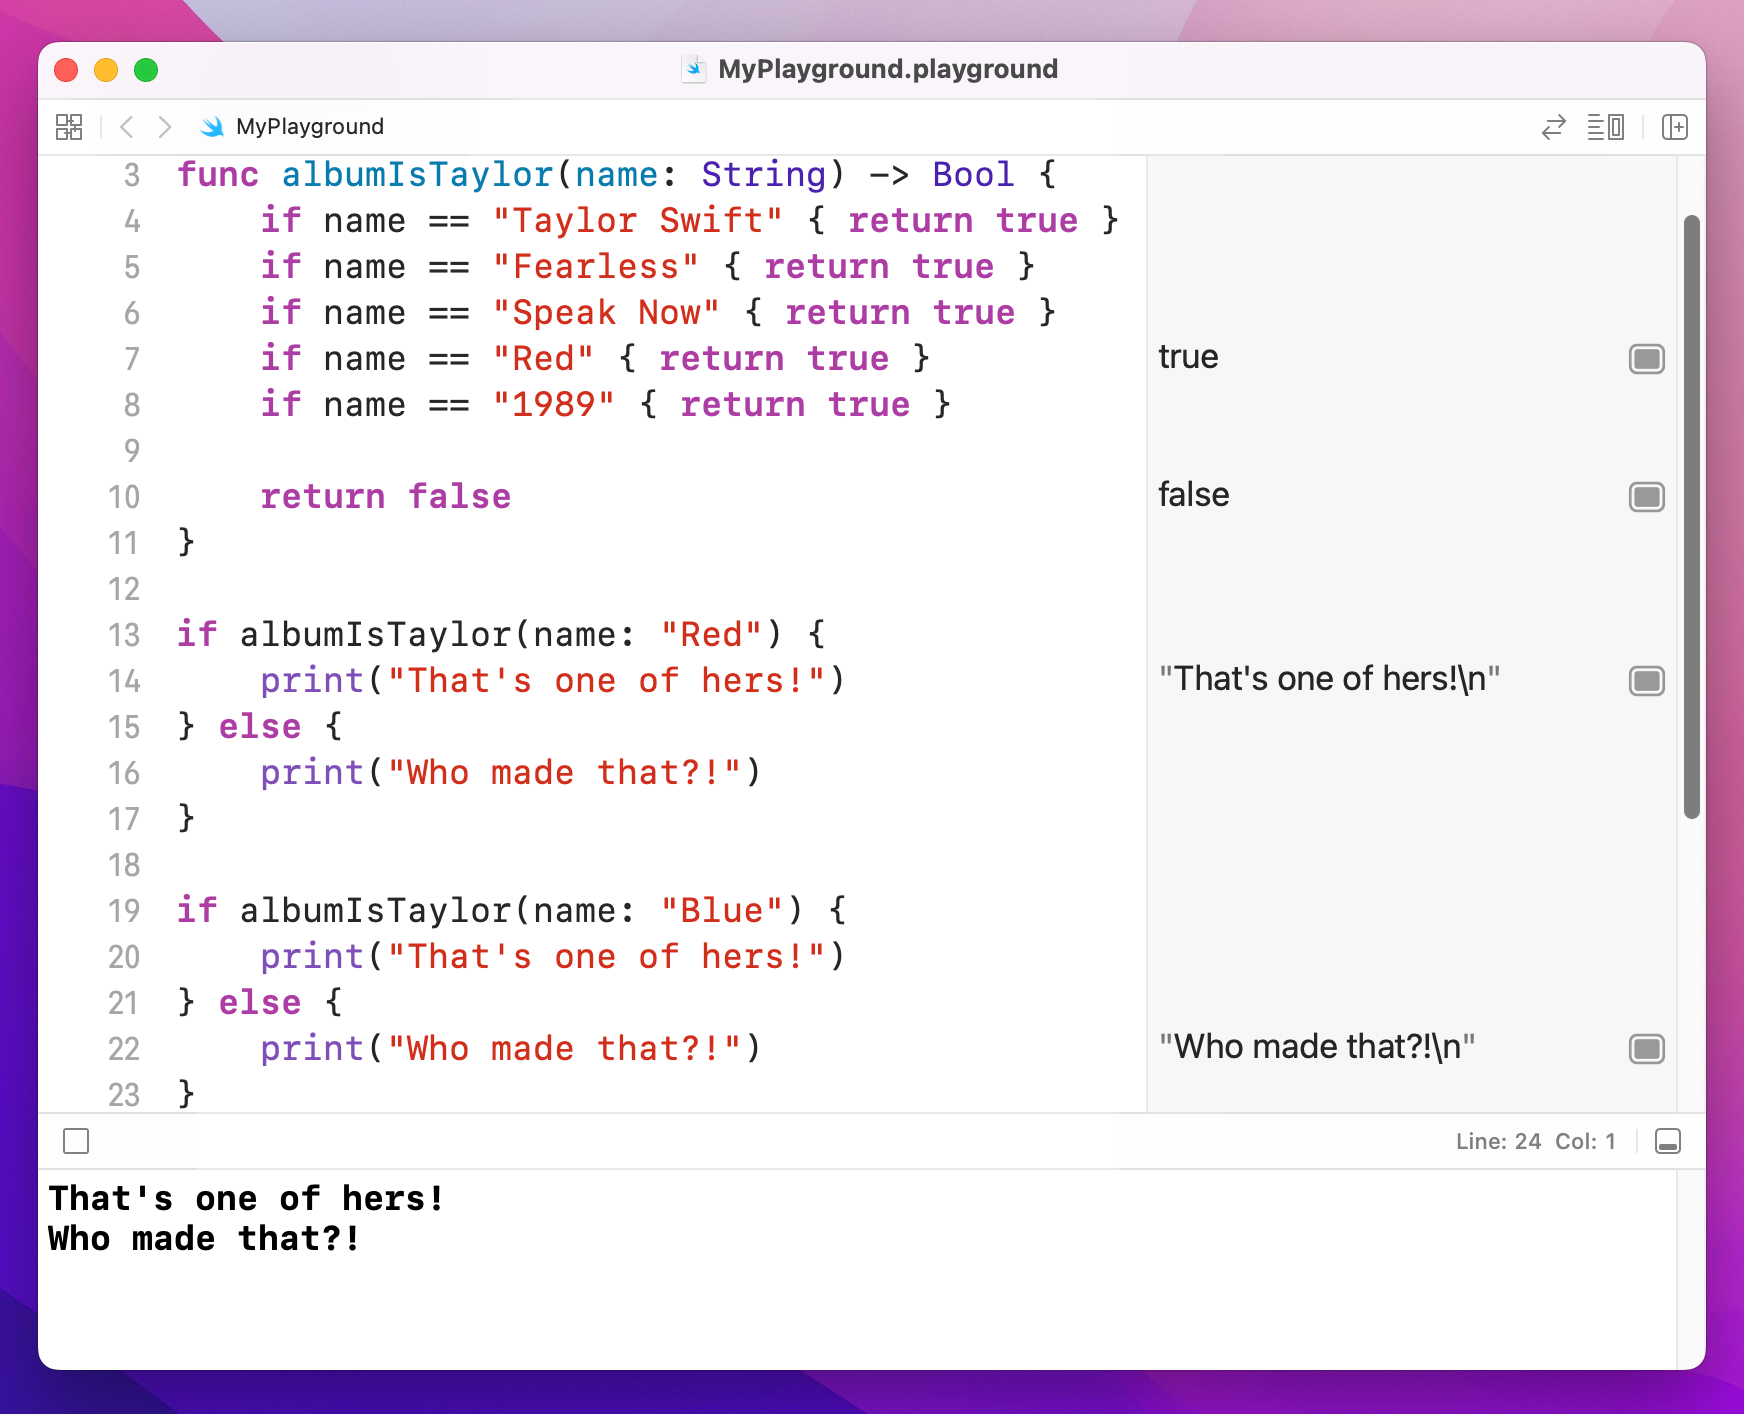Toggle inline result for "That's one of hers!\n"
The height and width of the screenshot is (1414, 1744).
[1645, 681]
